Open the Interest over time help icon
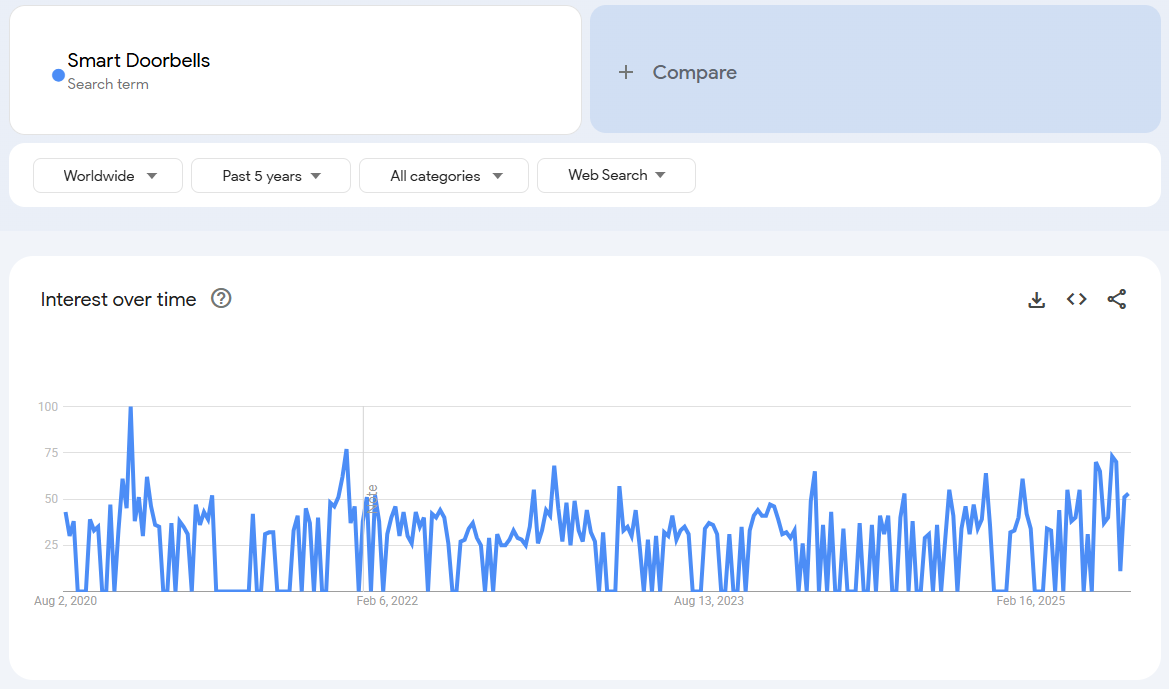The image size is (1169, 689). click(x=221, y=298)
